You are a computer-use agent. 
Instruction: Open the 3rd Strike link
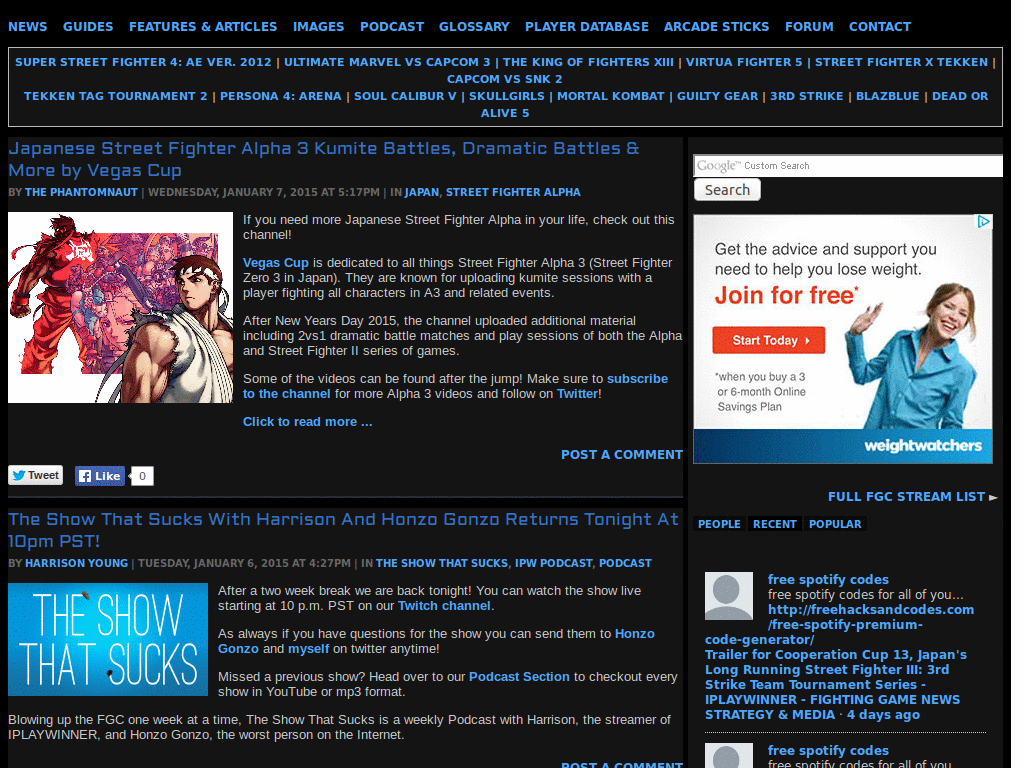[x=807, y=96]
